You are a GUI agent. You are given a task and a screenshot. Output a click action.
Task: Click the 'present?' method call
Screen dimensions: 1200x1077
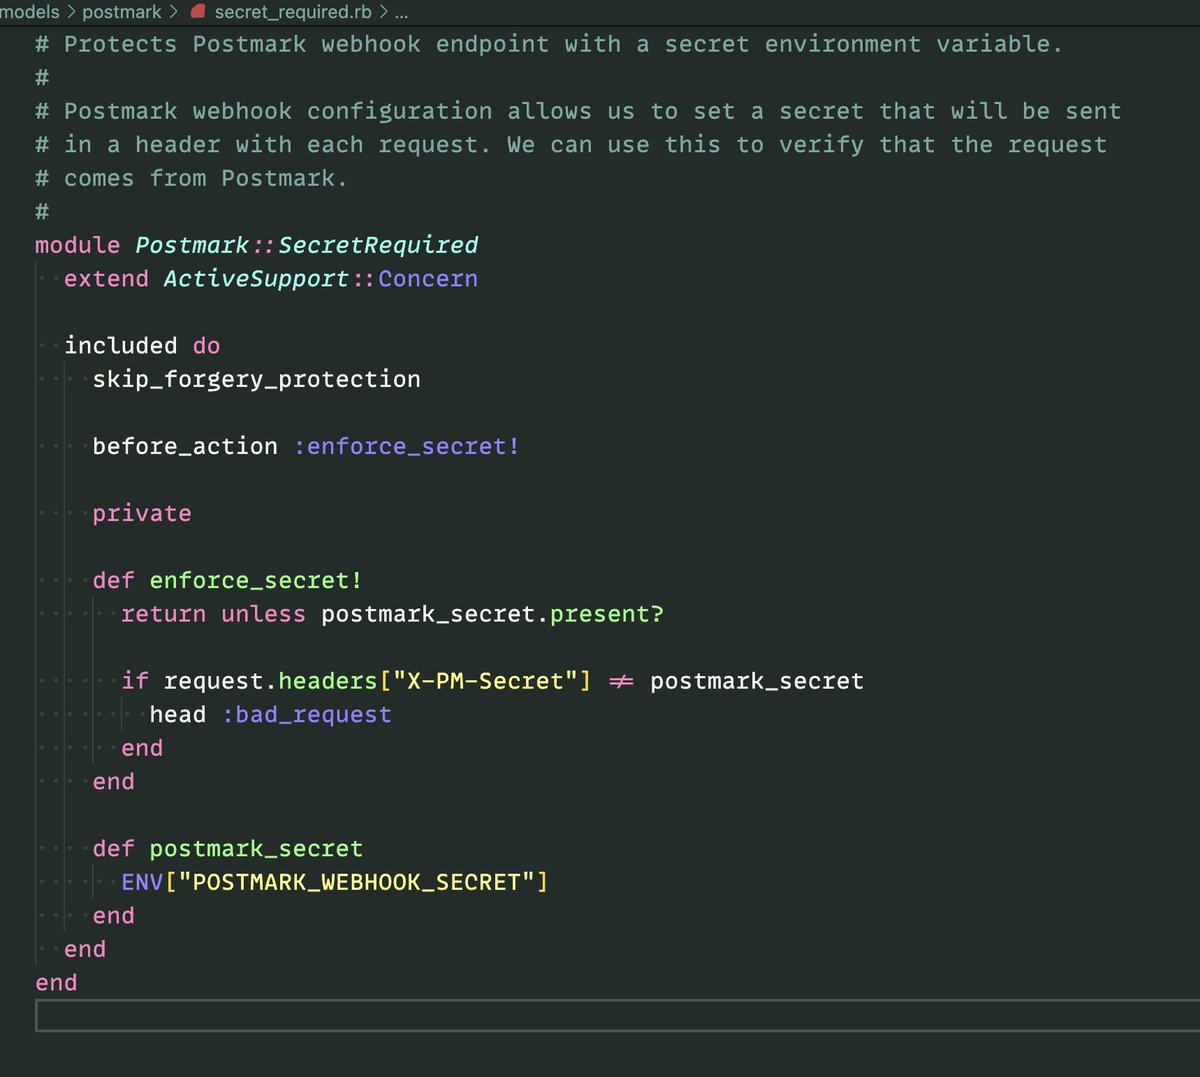[607, 614]
